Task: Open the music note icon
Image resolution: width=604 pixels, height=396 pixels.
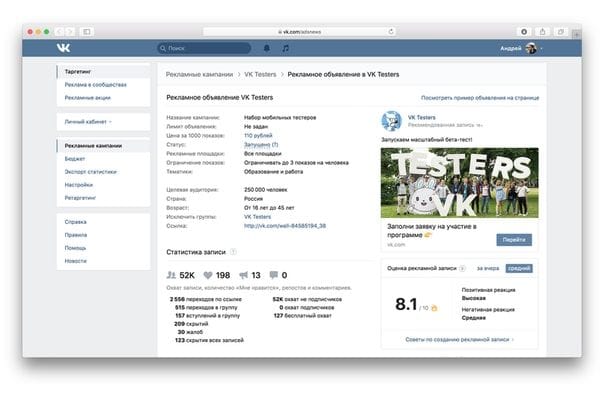Action: 285,48
